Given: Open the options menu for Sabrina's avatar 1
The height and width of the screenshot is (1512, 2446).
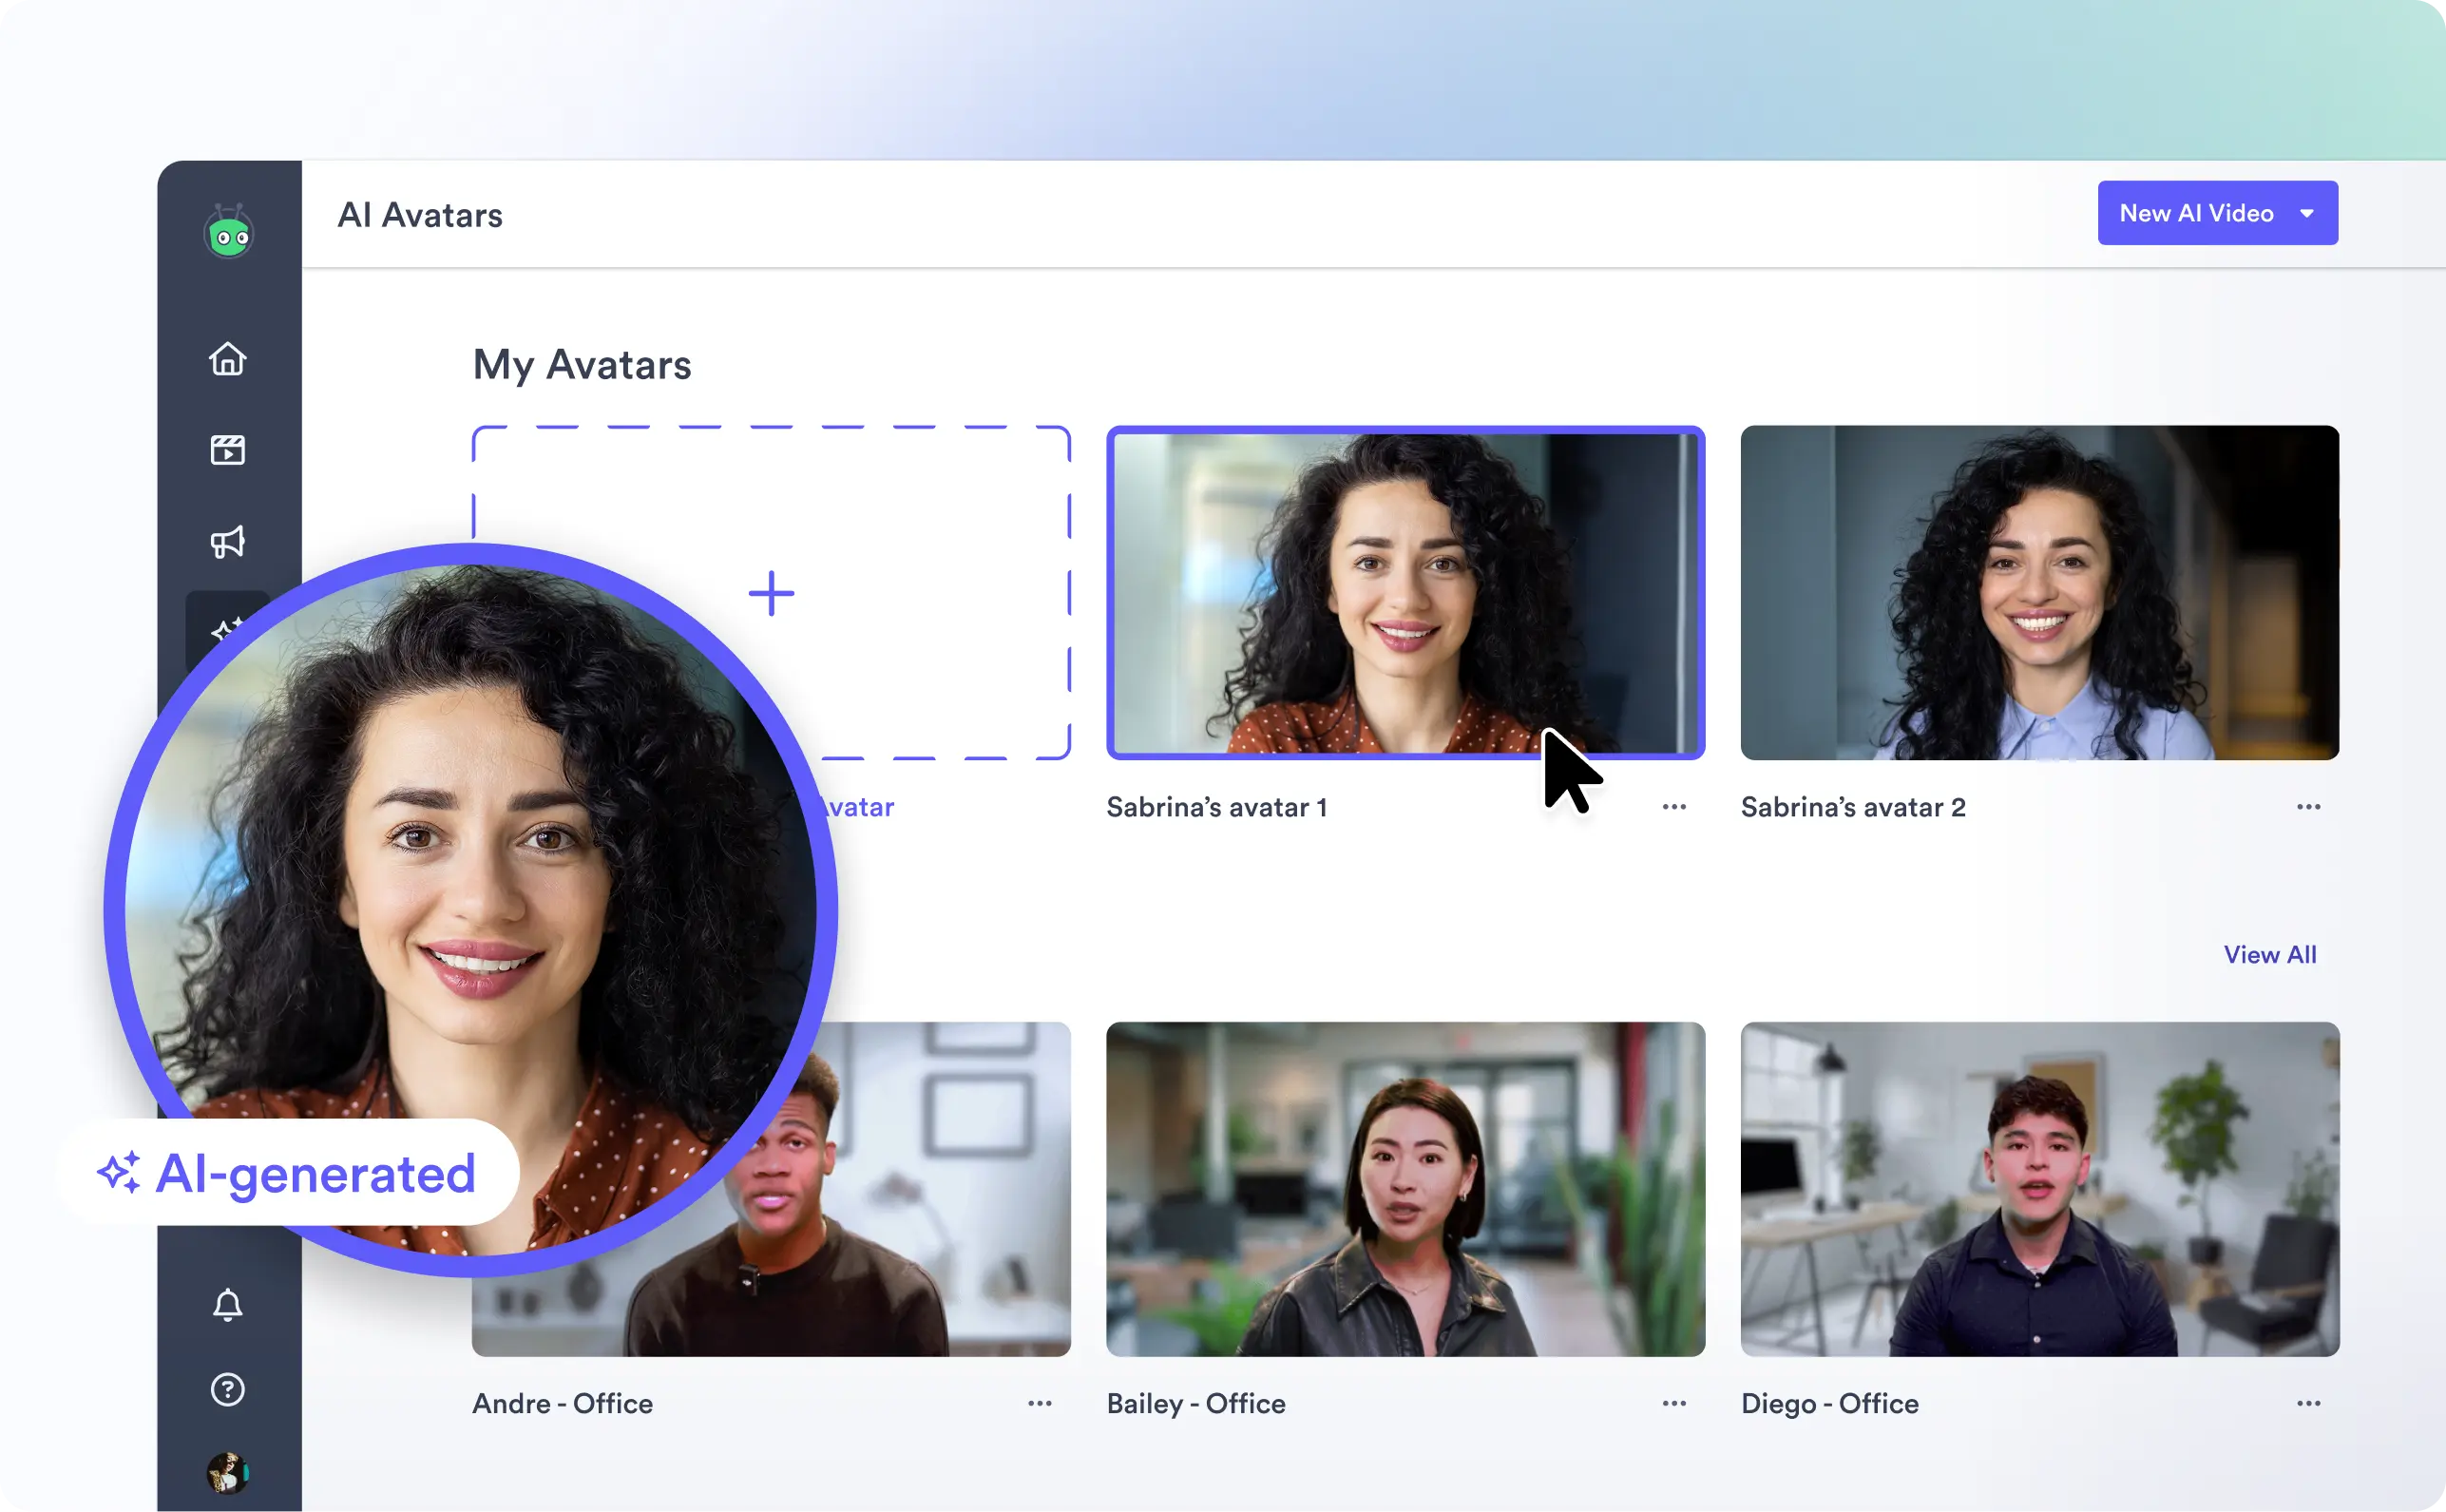Looking at the screenshot, I should (1673, 806).
